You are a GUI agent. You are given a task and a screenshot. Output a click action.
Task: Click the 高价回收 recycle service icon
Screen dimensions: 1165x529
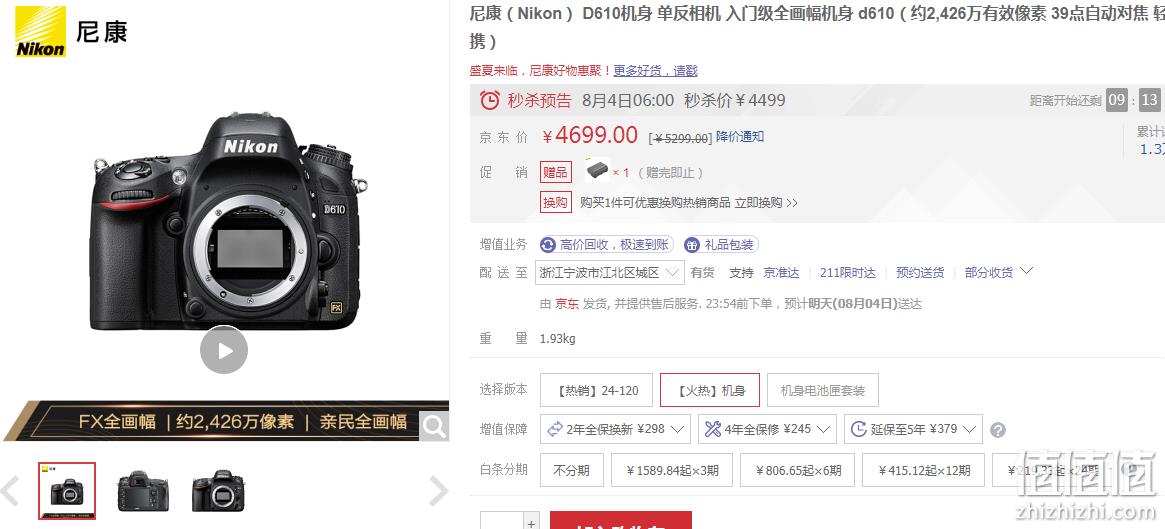[548, 244]
